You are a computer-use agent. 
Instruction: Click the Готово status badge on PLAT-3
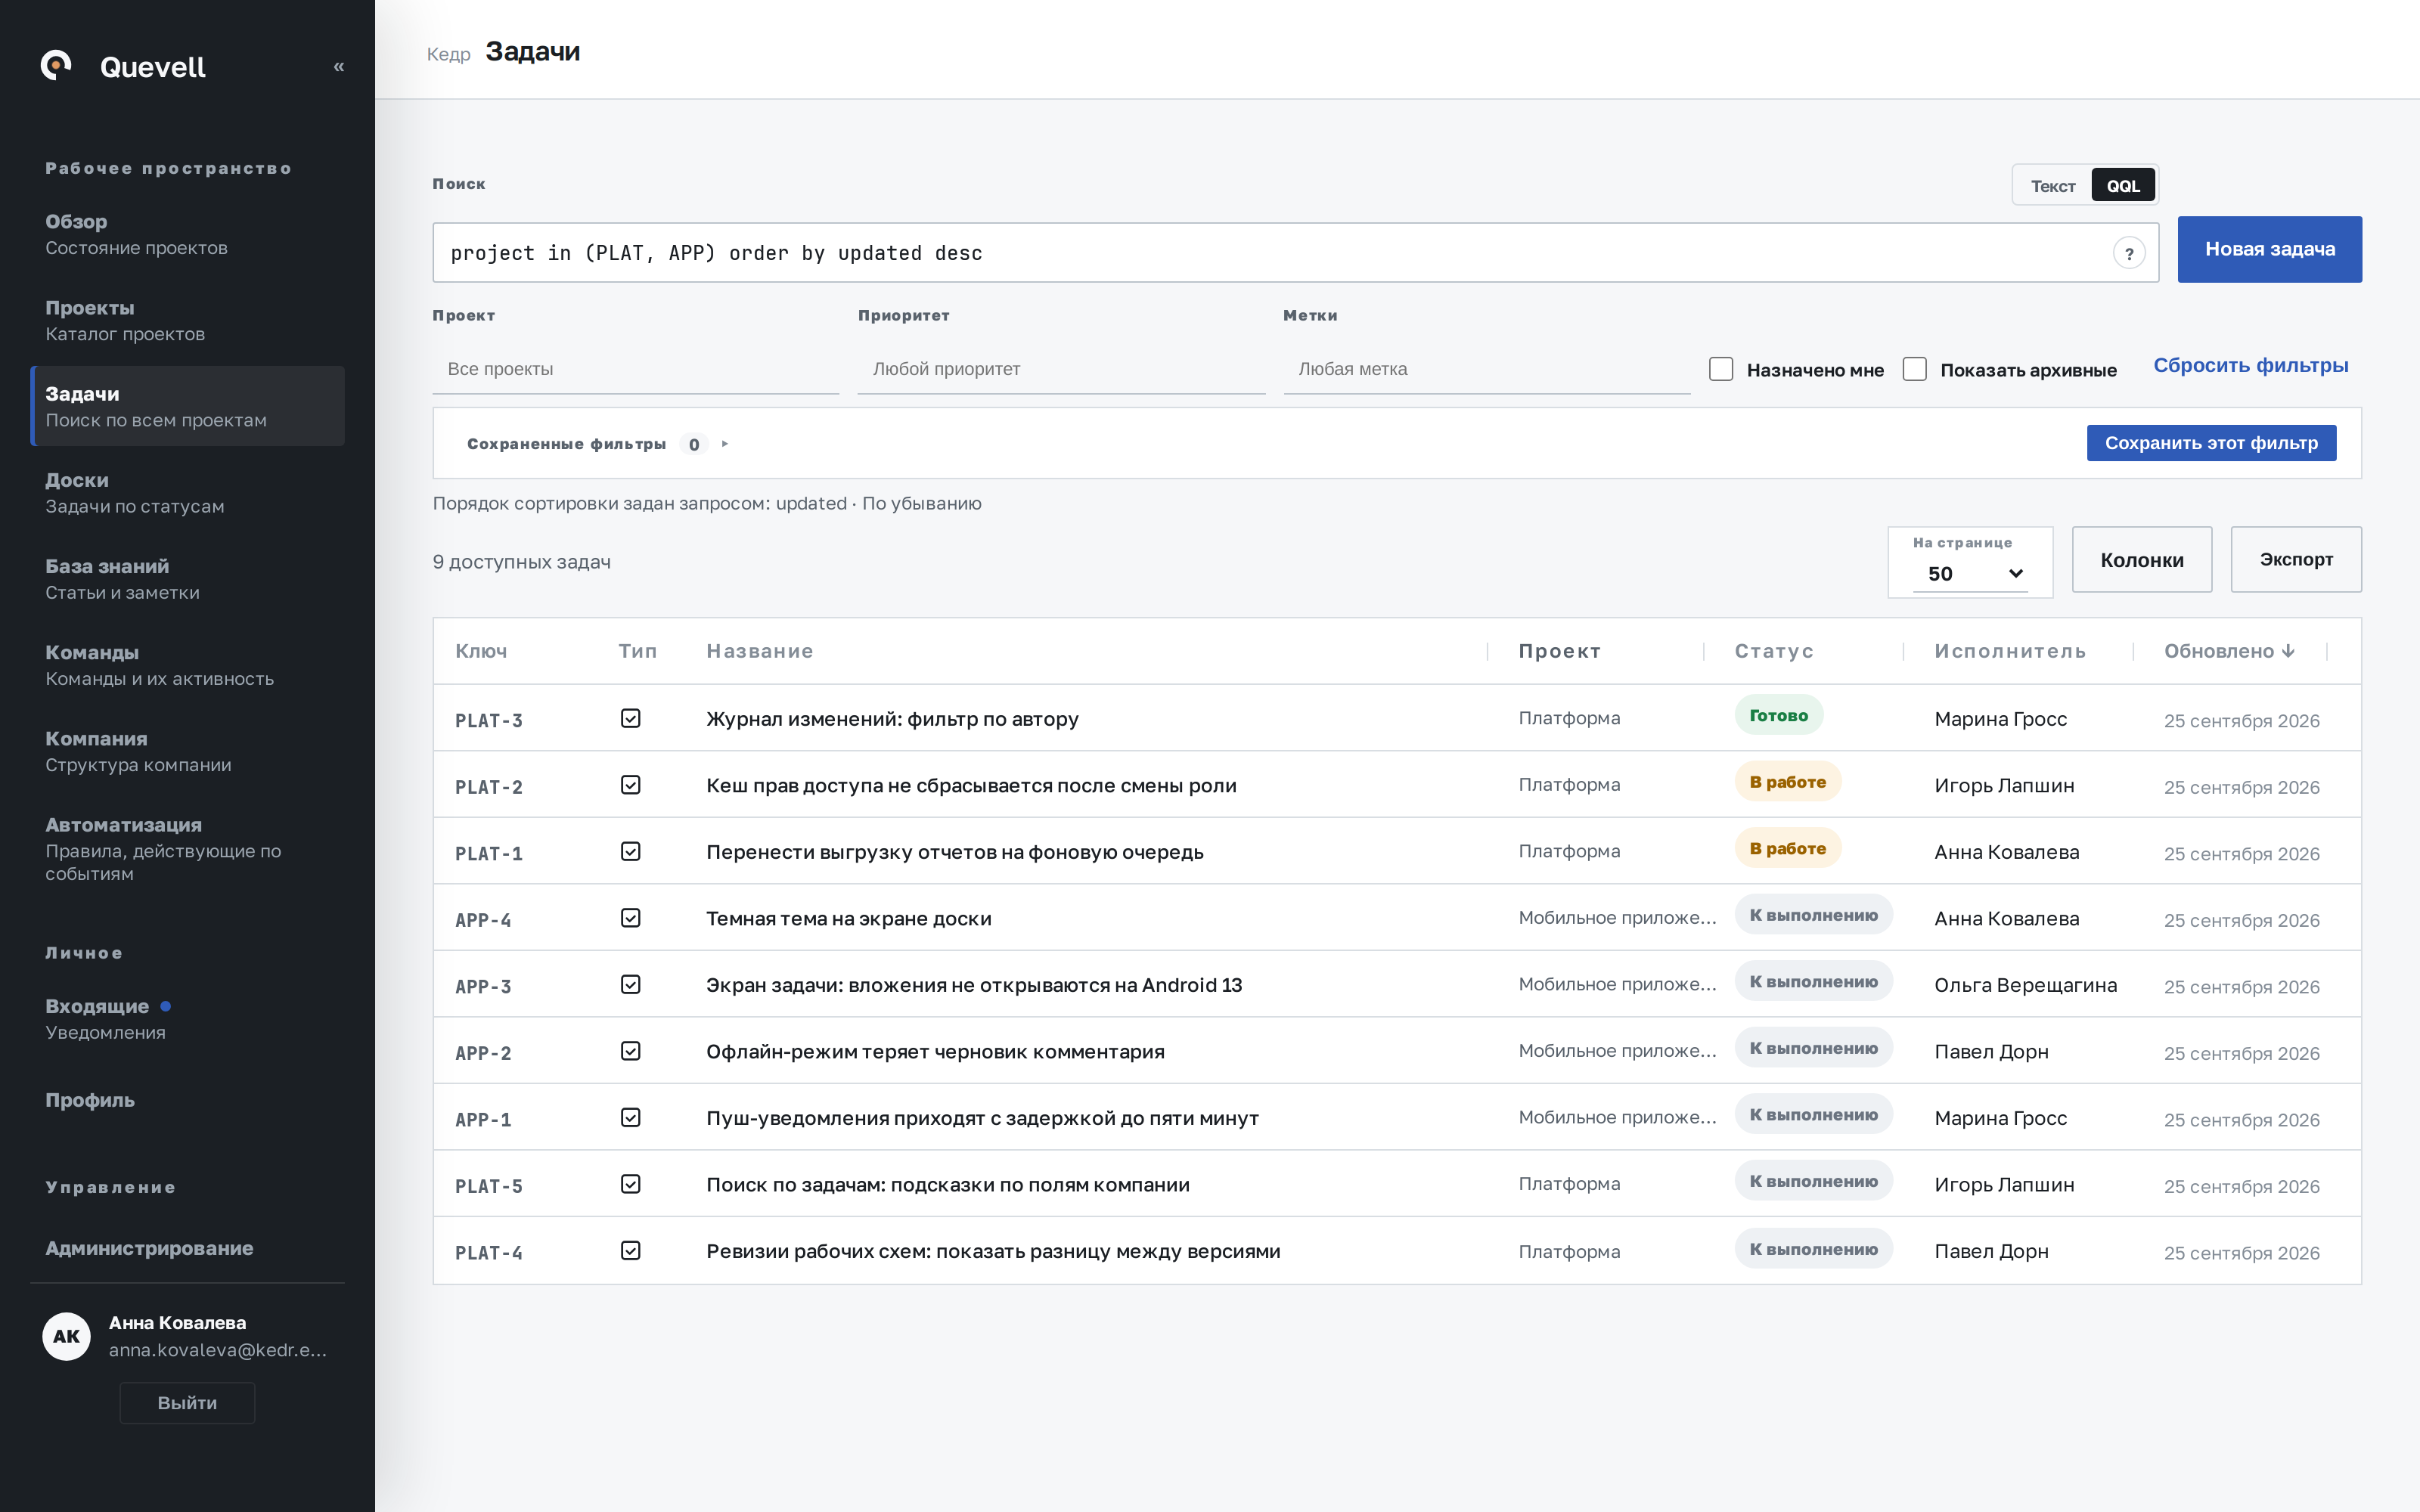(1778, 715)
